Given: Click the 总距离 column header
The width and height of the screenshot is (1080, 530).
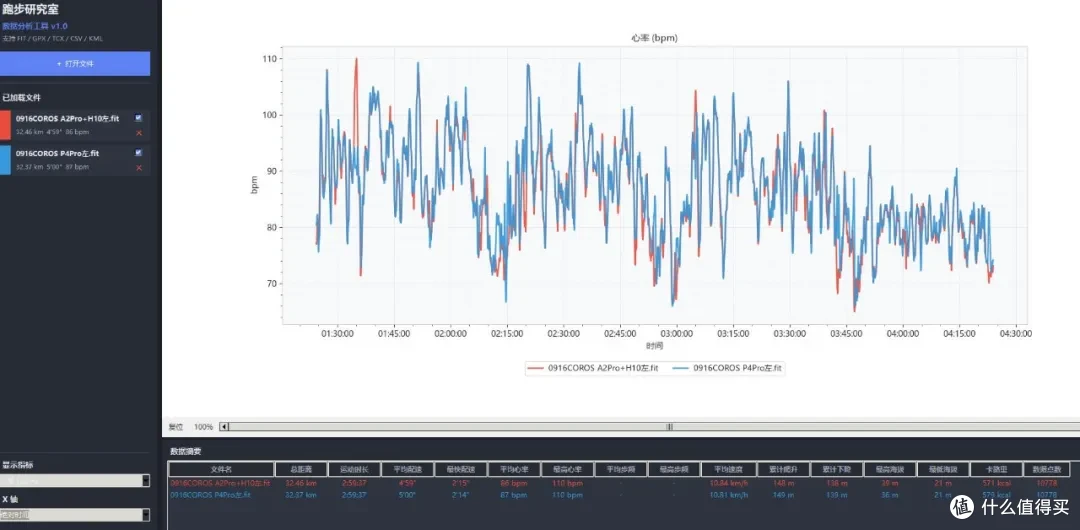Looking at the screenshot, I should [300, 469].
